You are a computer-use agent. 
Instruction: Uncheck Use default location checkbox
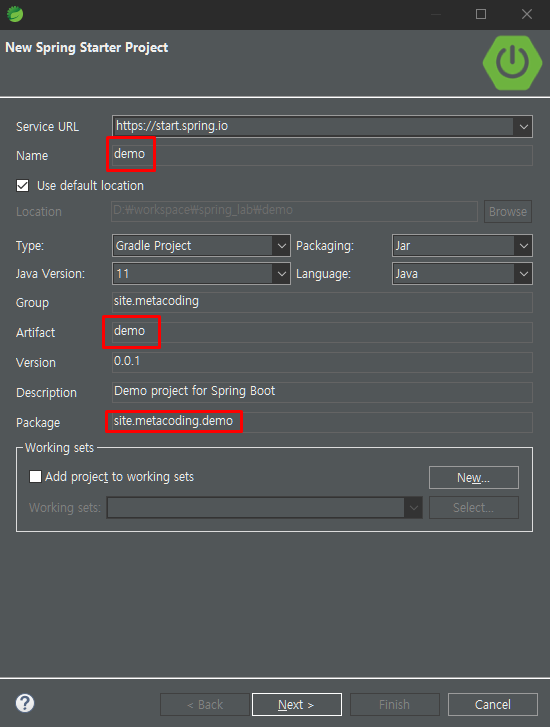point(22,185)
